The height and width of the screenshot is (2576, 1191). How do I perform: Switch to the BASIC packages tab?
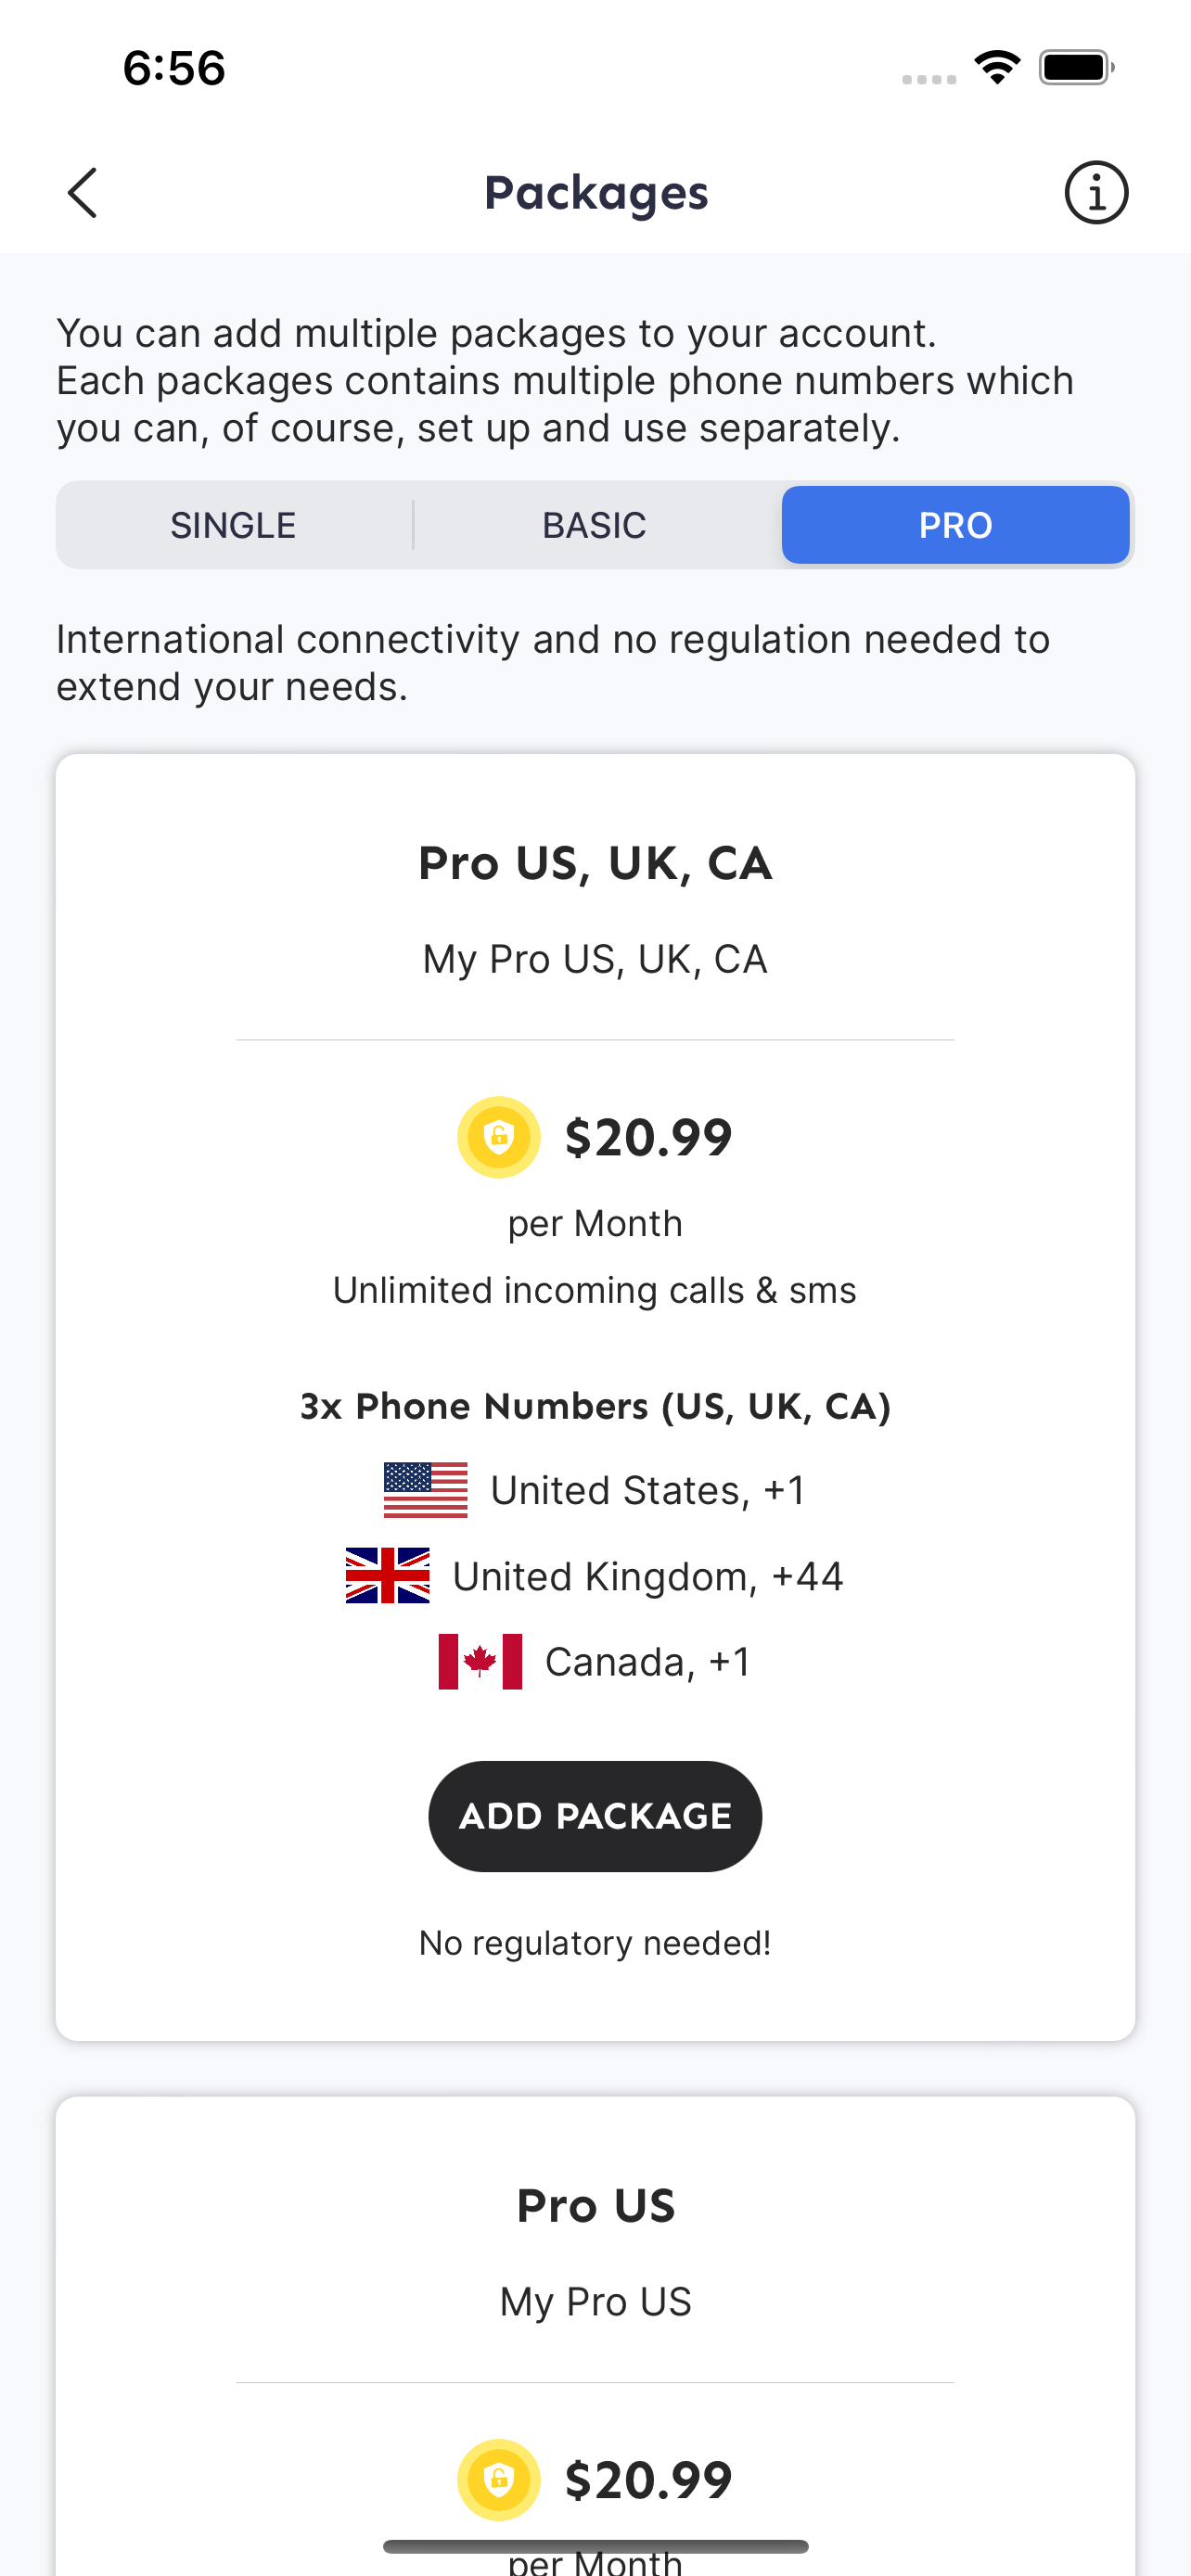[x=595, y=525]
